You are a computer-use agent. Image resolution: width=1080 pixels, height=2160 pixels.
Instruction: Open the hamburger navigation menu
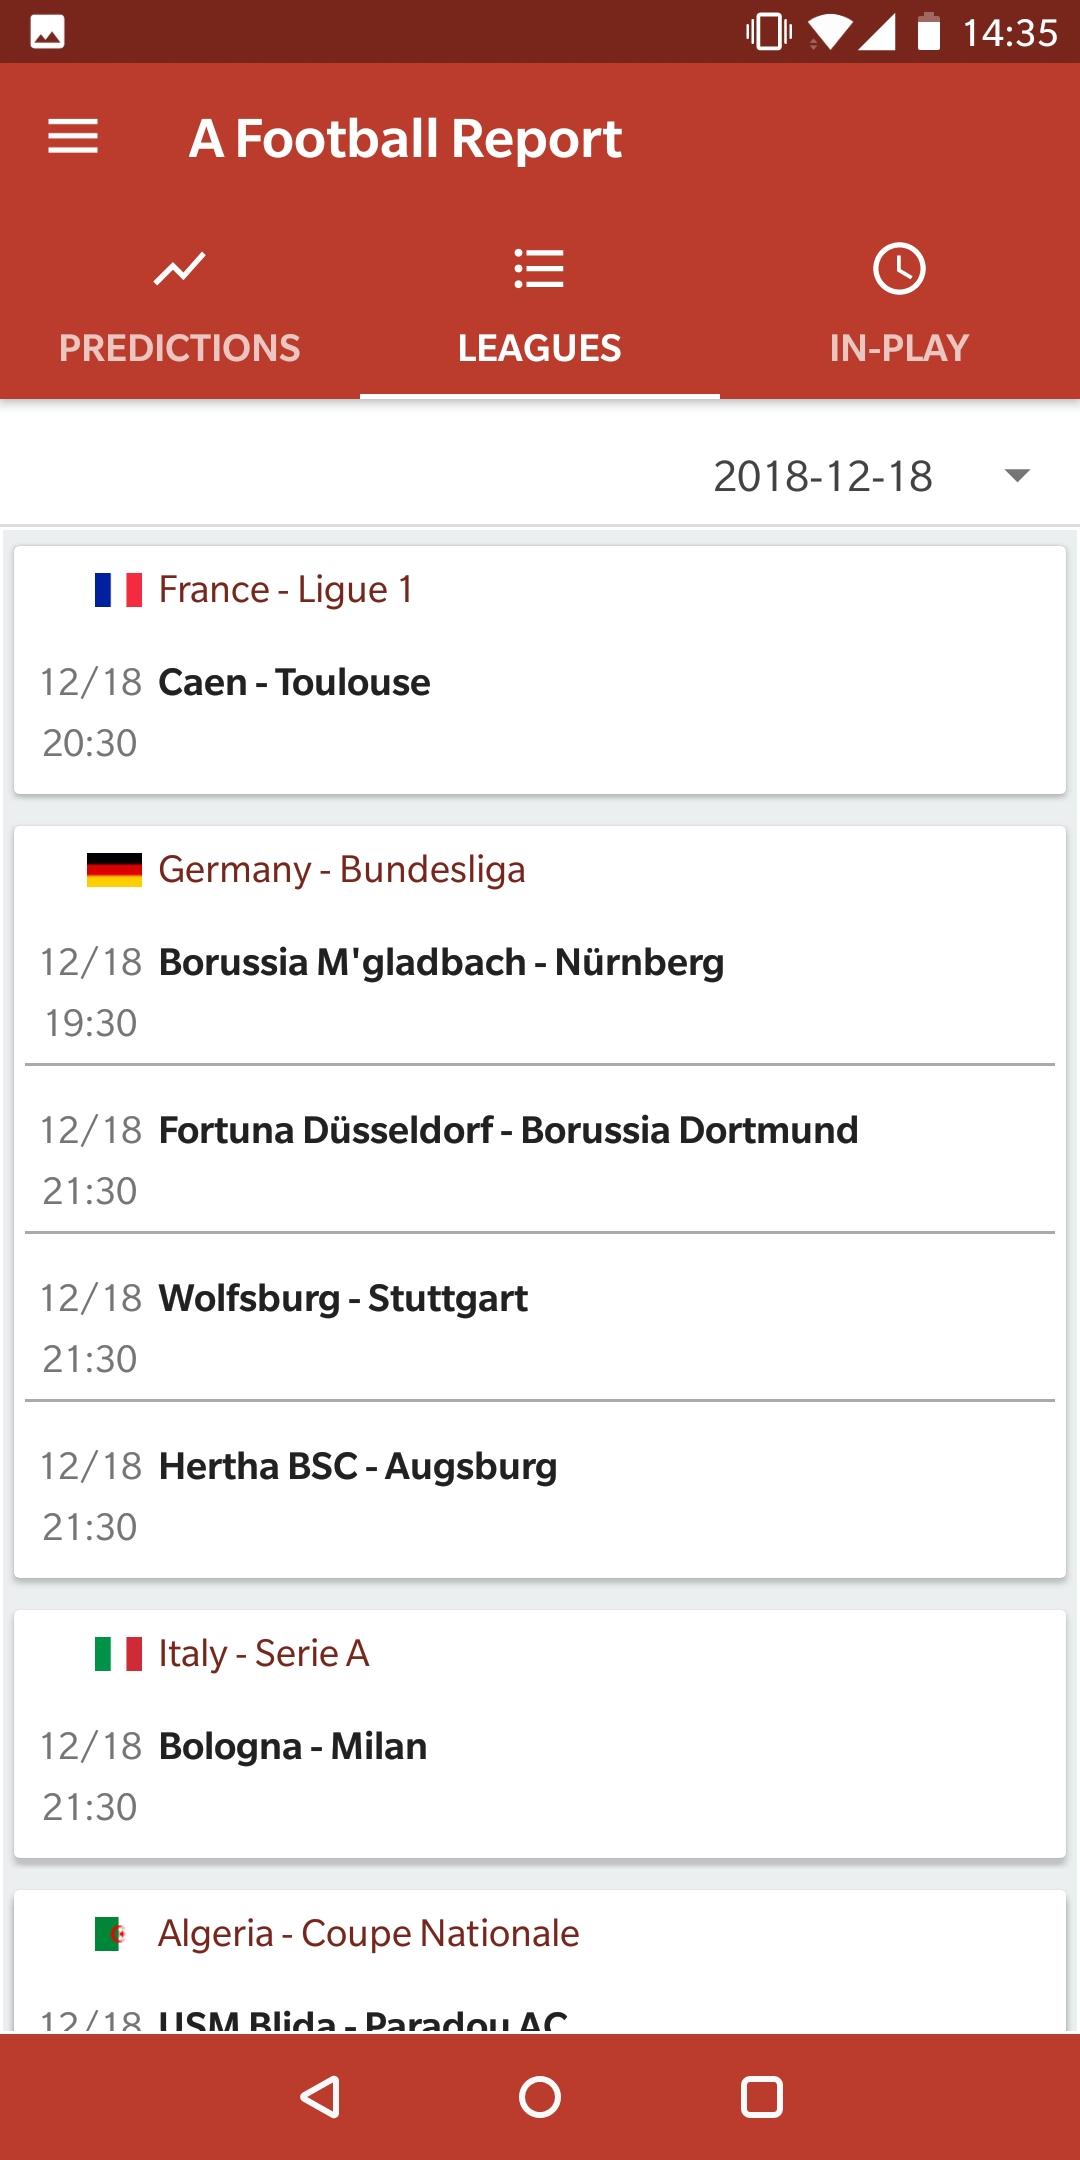pyautogui.click(x=73, y=137)
